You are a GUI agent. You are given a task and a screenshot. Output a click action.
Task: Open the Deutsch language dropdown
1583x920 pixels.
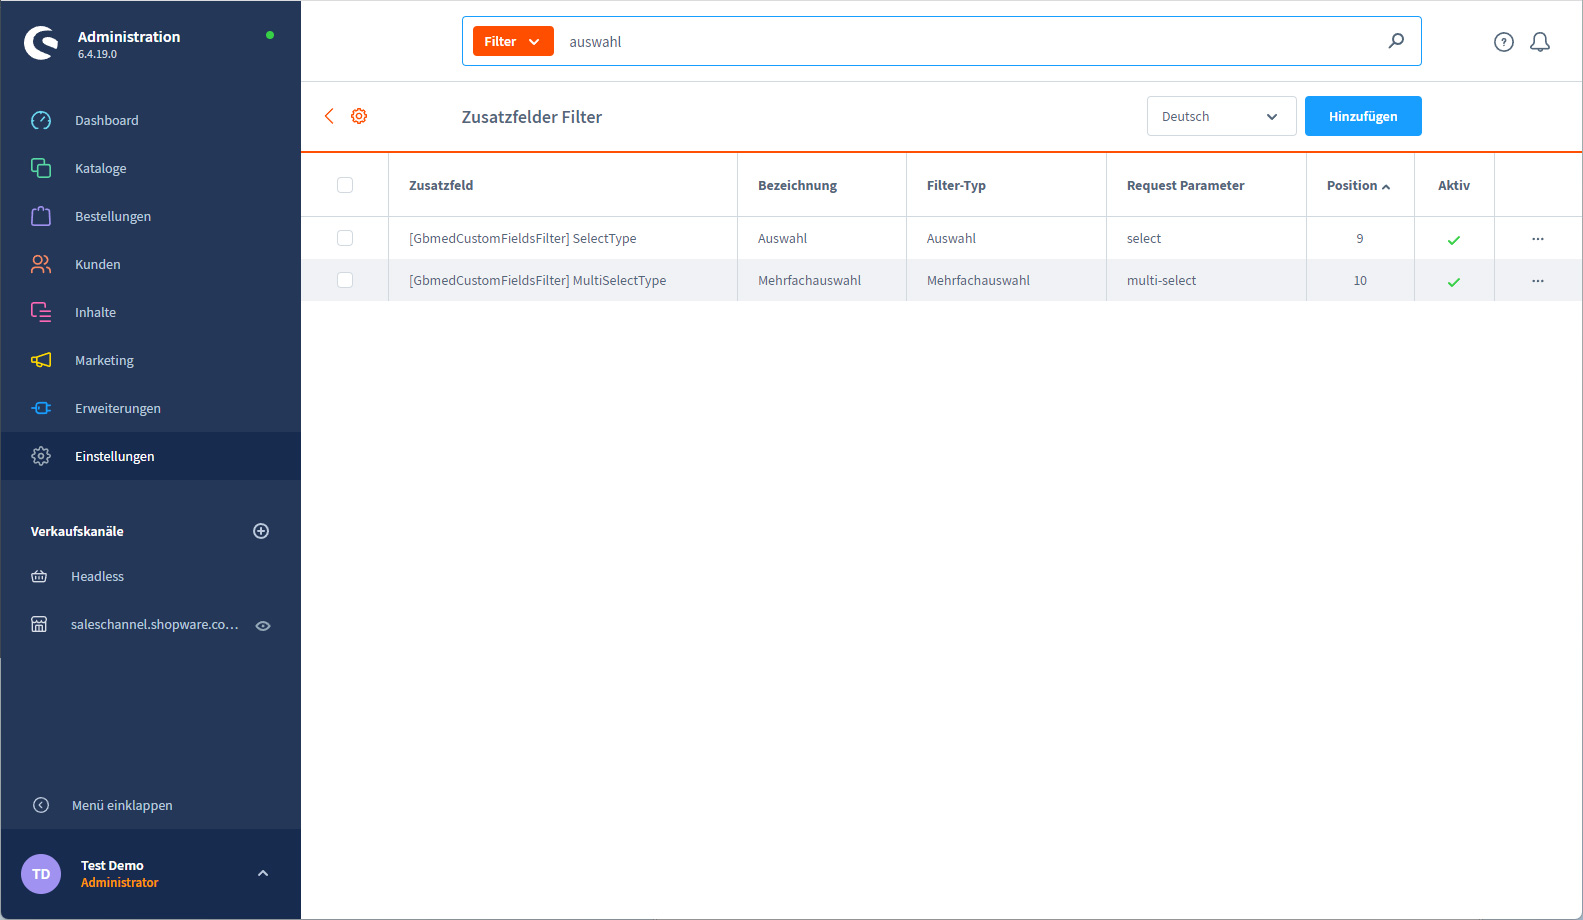(1221, 116)
